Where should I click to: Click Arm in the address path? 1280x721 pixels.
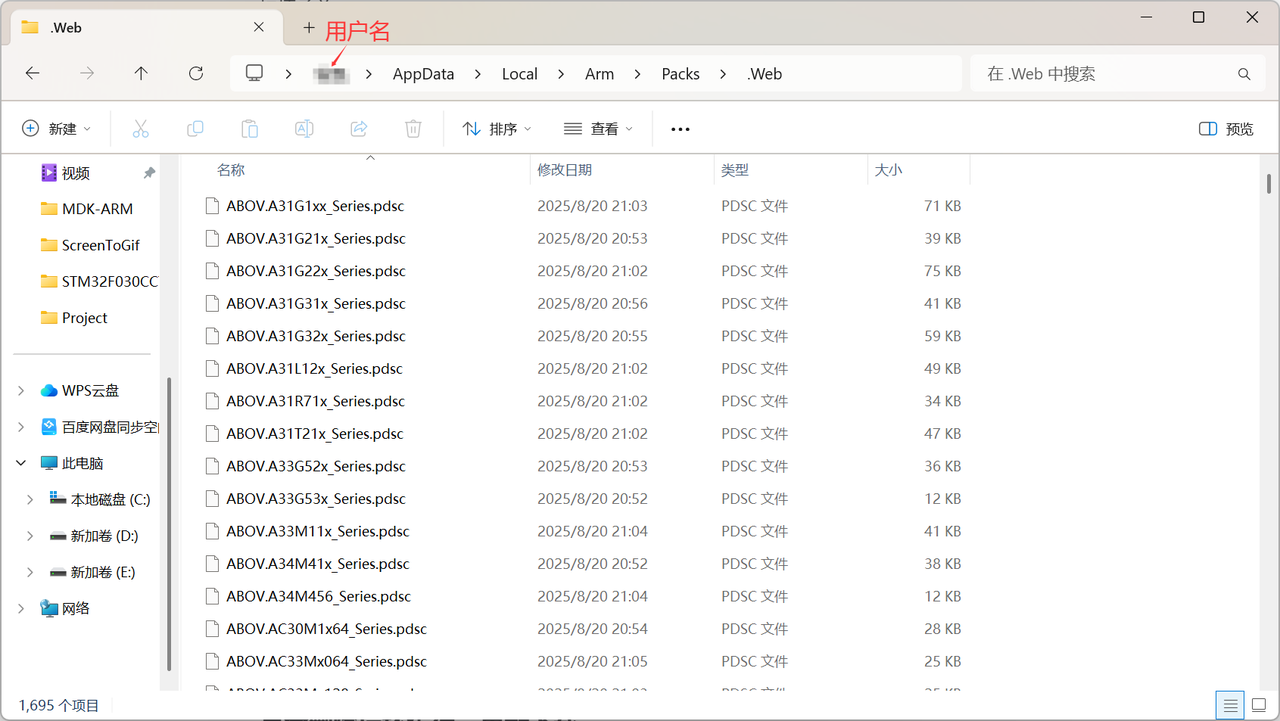click(x=600, y=74)
